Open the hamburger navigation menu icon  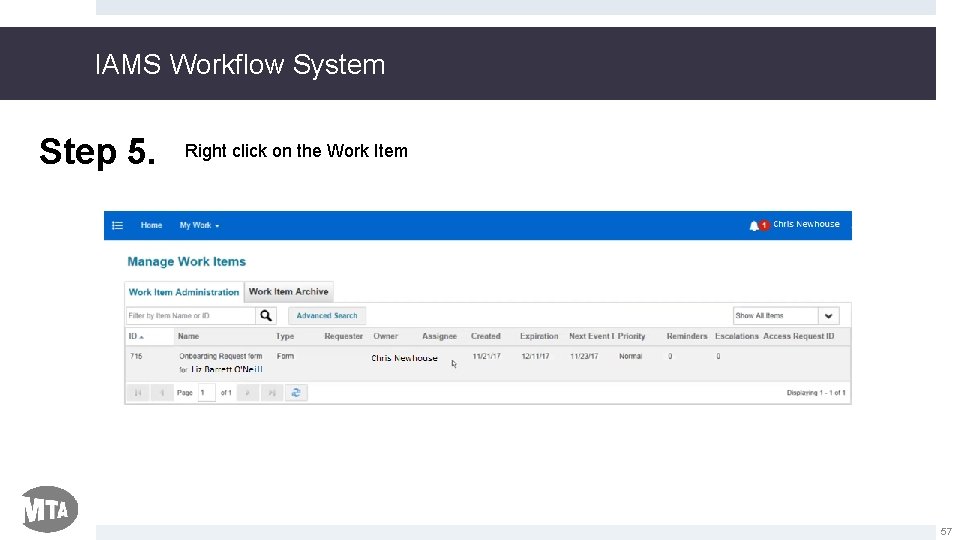118,225
